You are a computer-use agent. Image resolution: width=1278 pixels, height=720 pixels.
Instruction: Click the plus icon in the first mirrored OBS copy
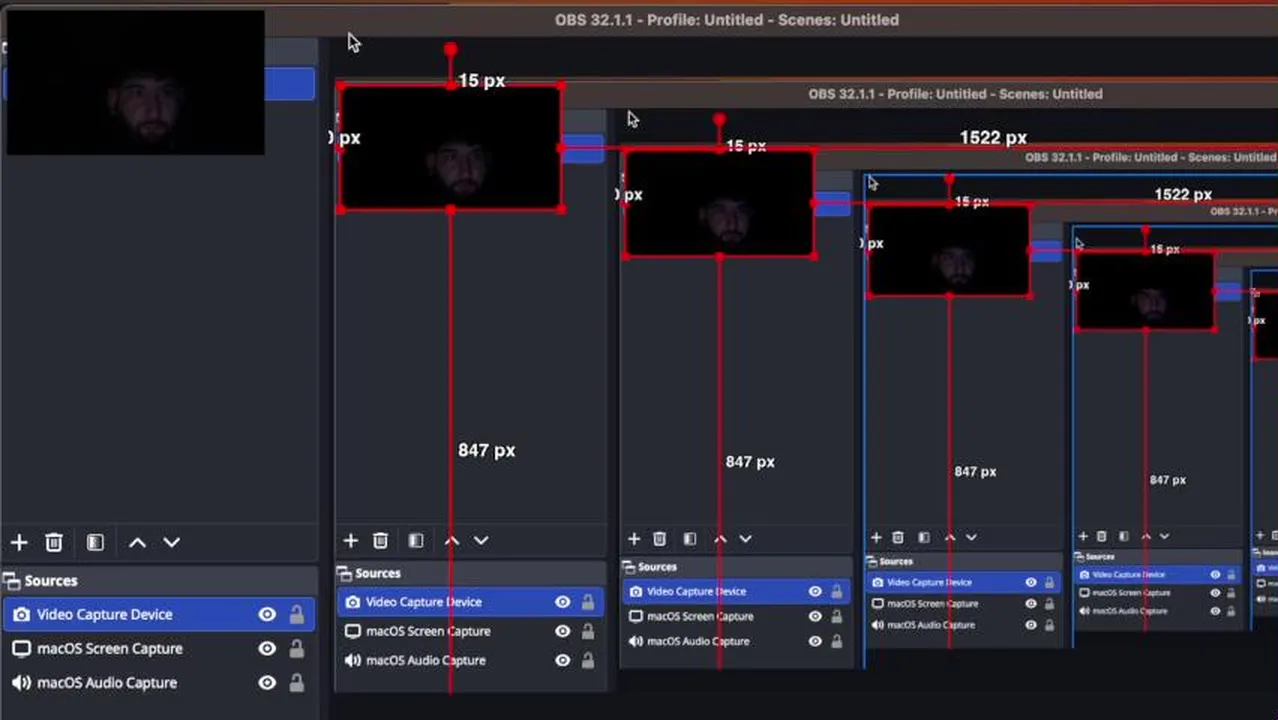350,541
